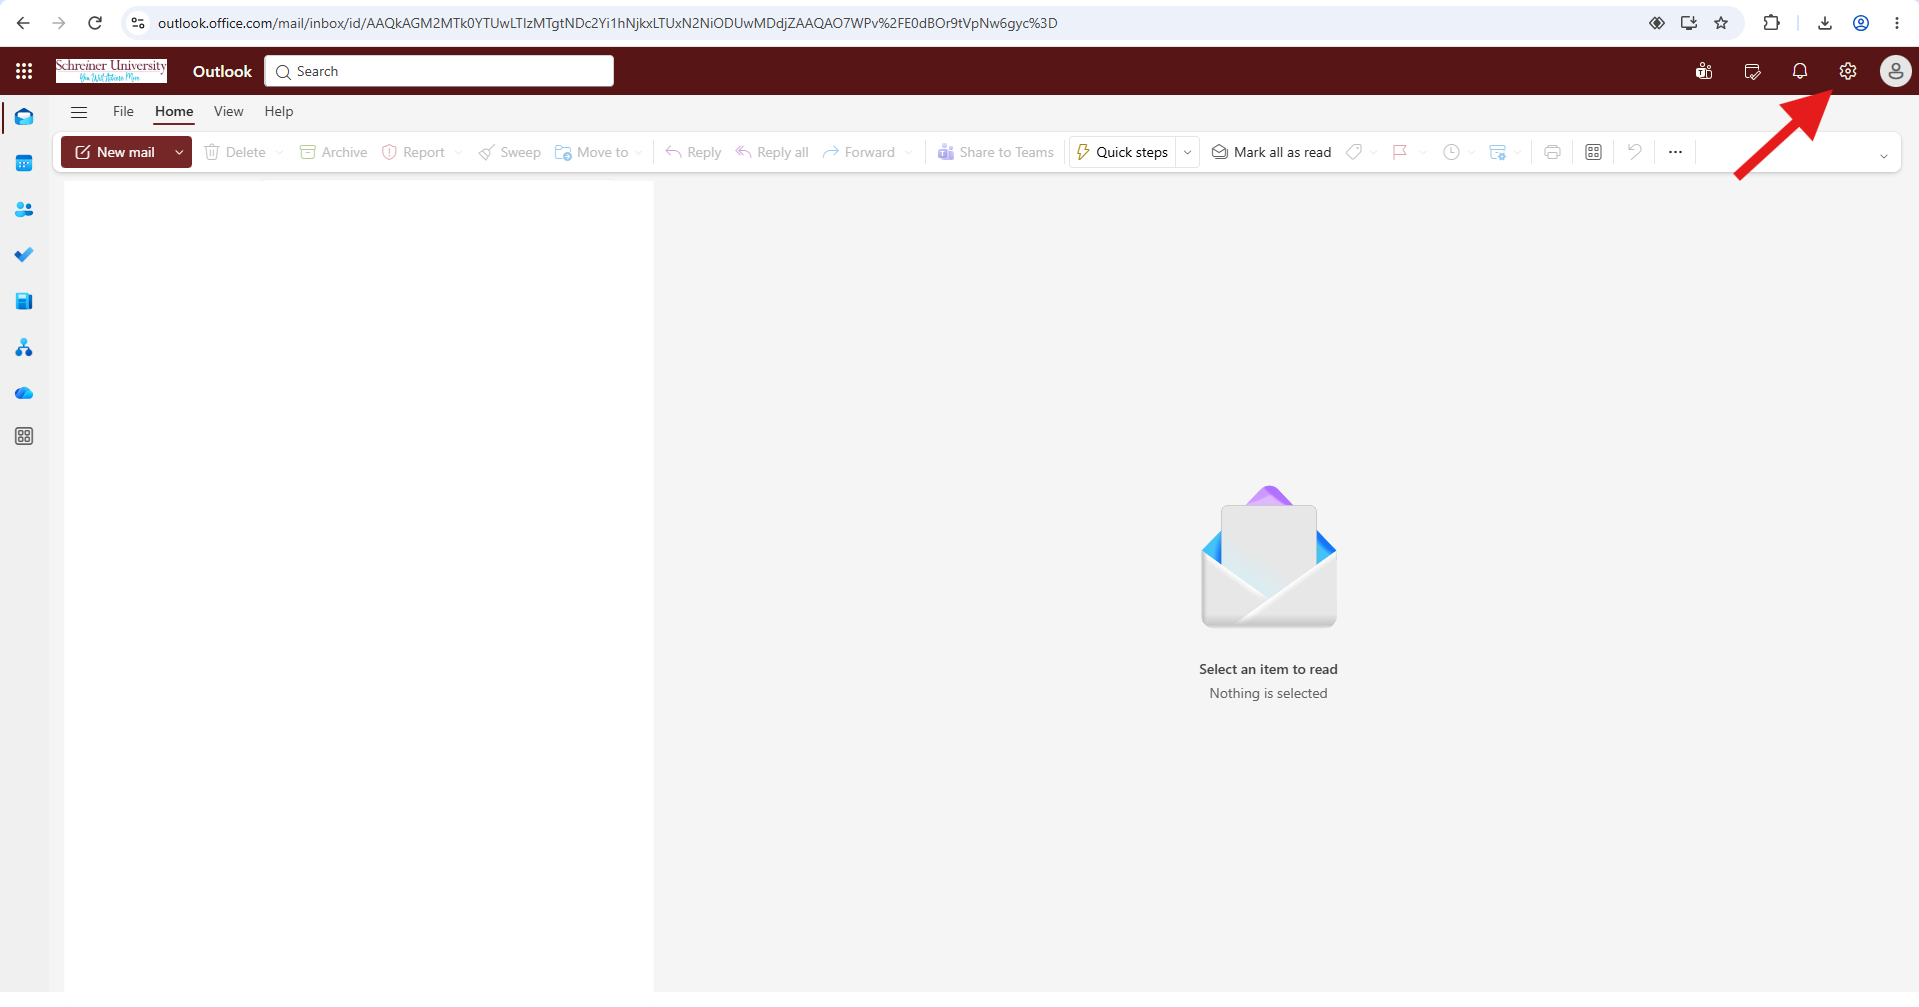Open the Settings gear icon
This screenshot has width=1919, height=1007.
1847,71
